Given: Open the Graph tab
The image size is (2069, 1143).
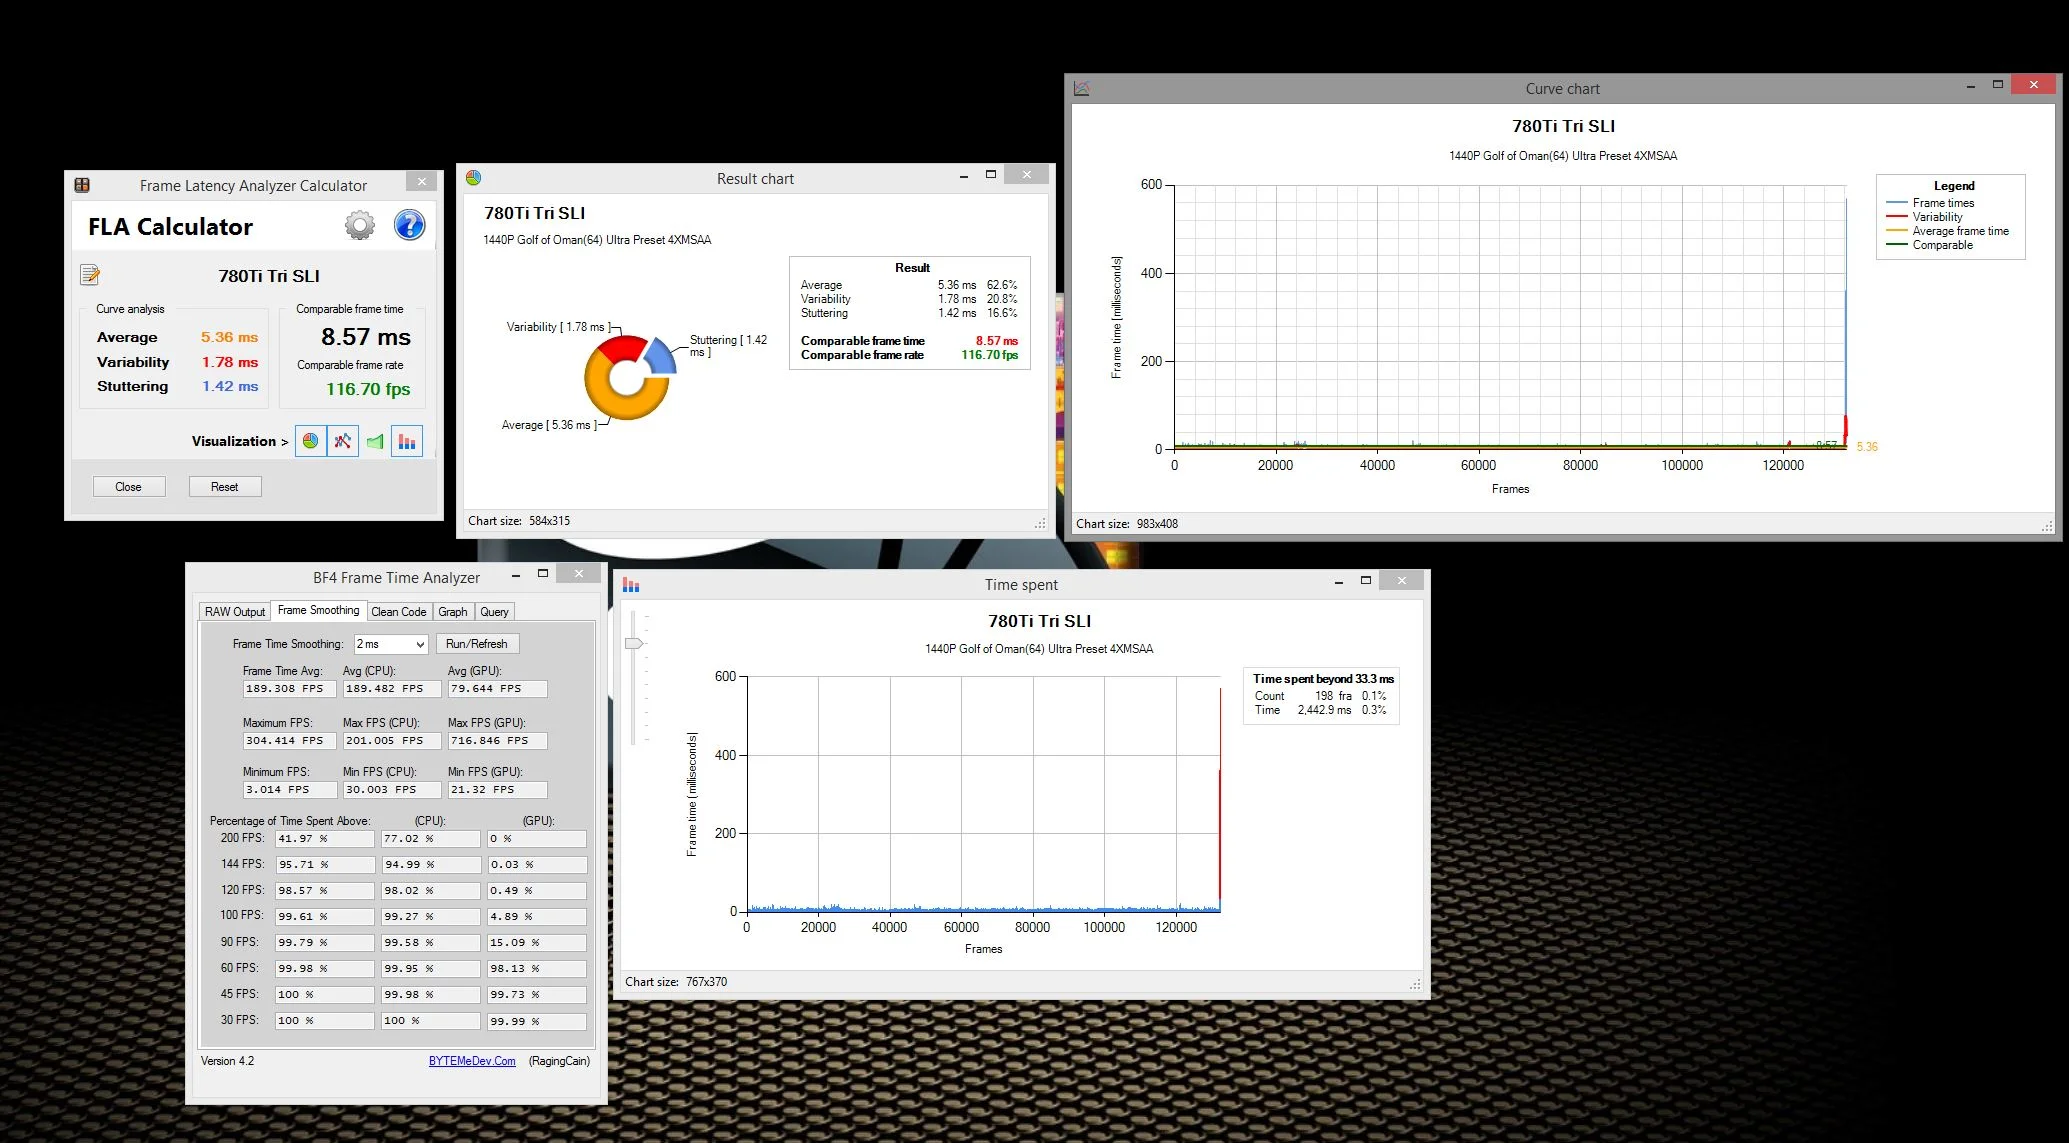Looking at the screenshot, I should click(x=453, y=612).
